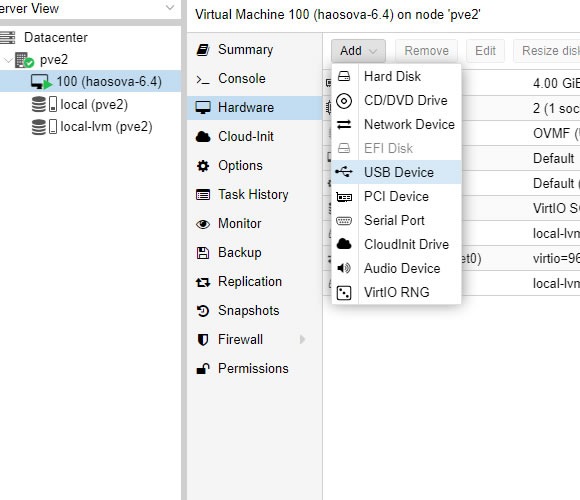The width and height of the screenshot is (580, 500).
Task: Choose Hard Disk from Add menu
Action: [397, 76]
